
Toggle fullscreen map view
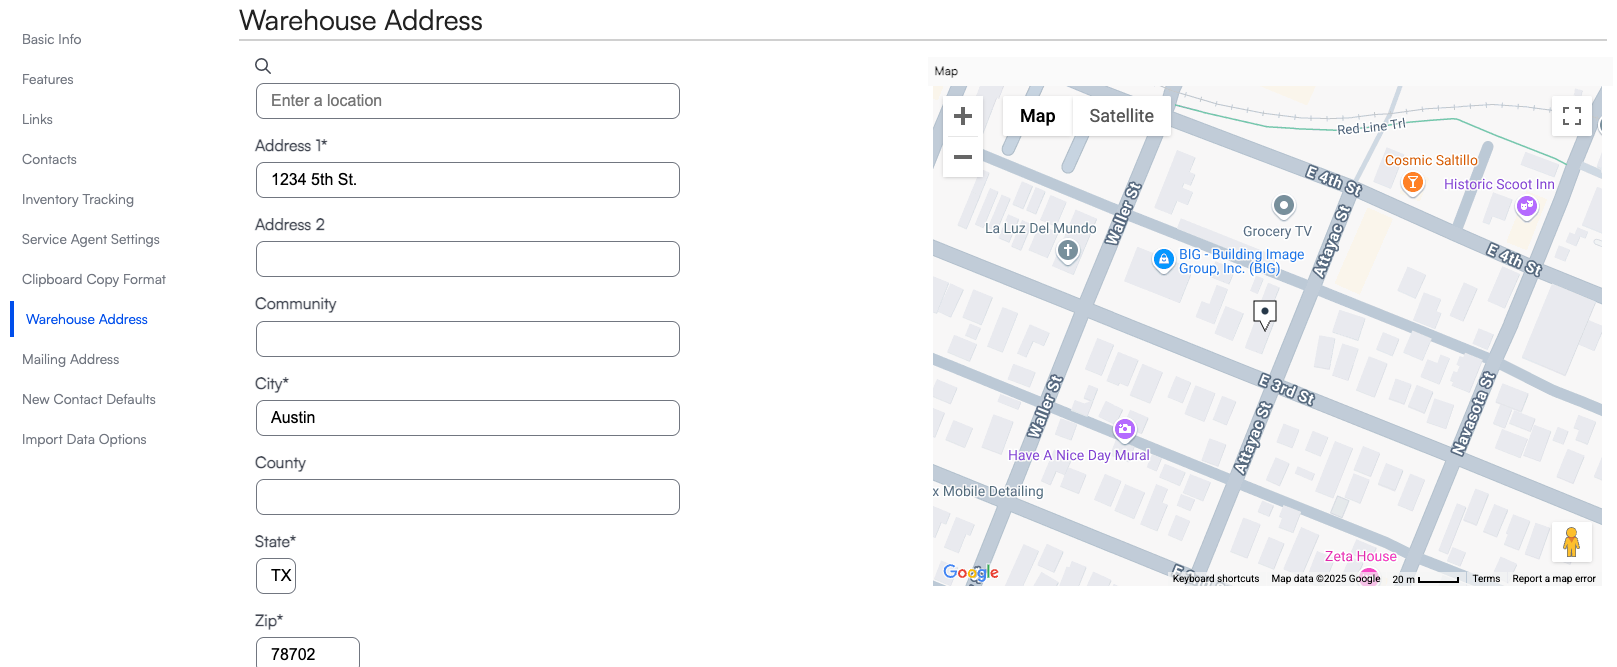click(x=1571, y=116)
